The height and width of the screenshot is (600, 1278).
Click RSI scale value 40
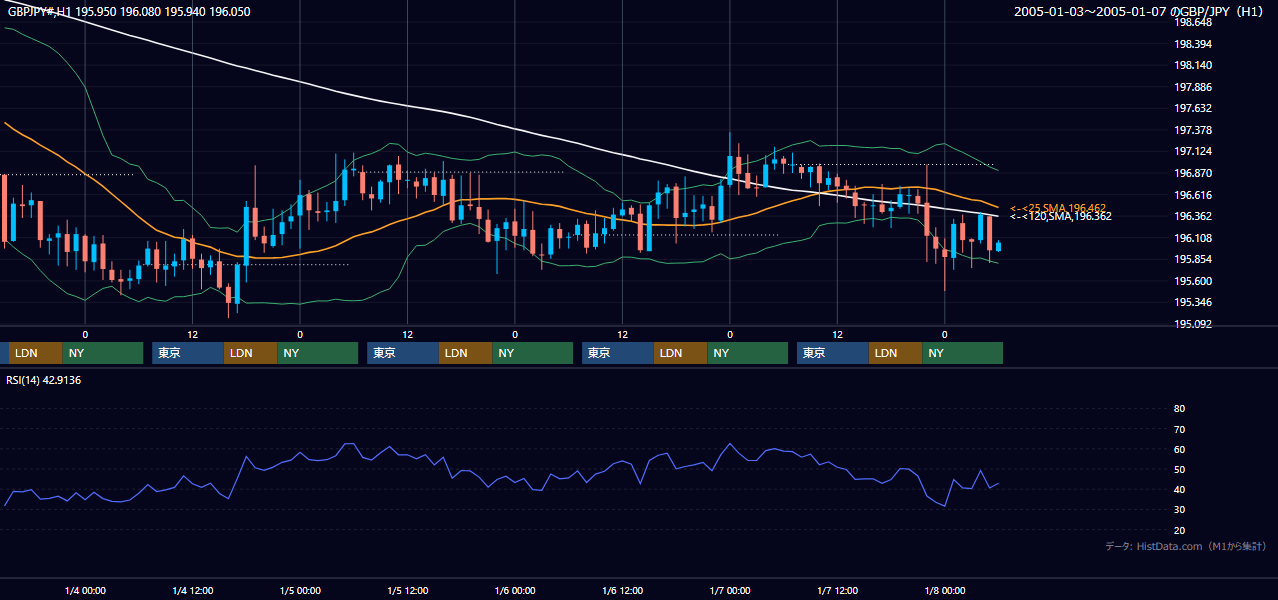click(x=1179, y=490)
